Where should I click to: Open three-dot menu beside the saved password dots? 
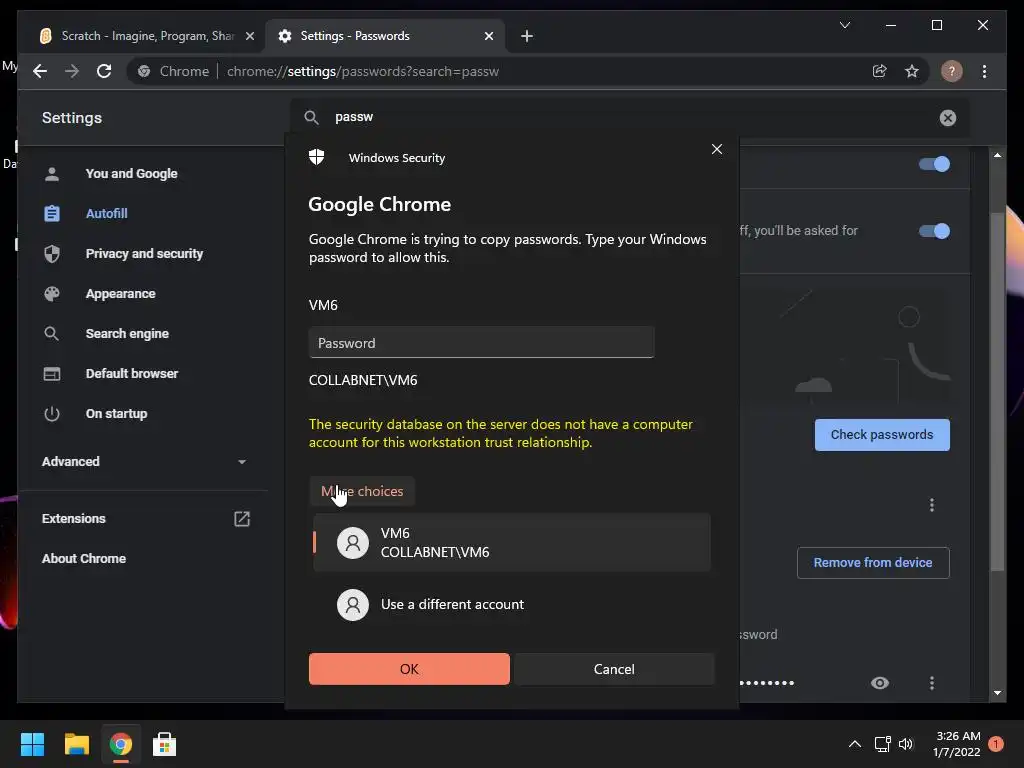pyautogui.click(x=931, y=683)
